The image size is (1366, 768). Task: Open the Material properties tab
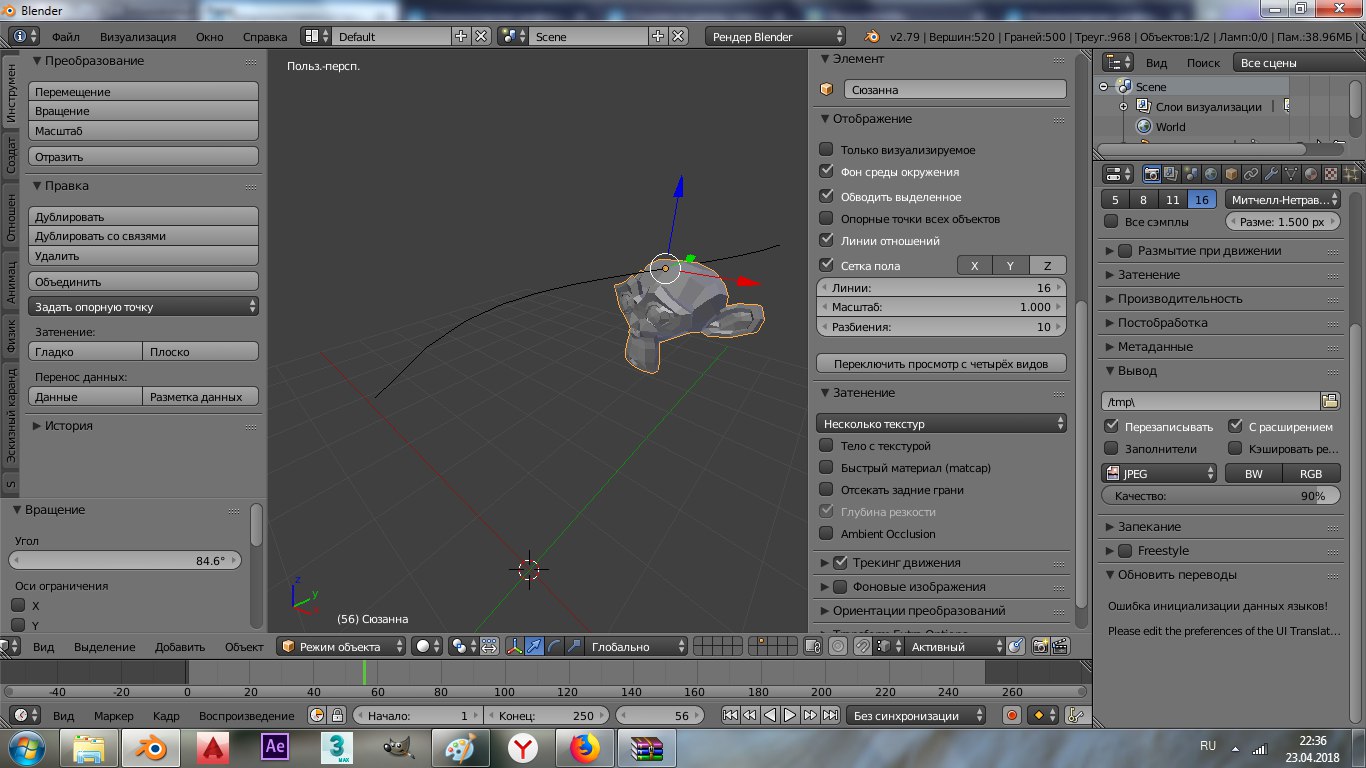tap(1311, 174)
